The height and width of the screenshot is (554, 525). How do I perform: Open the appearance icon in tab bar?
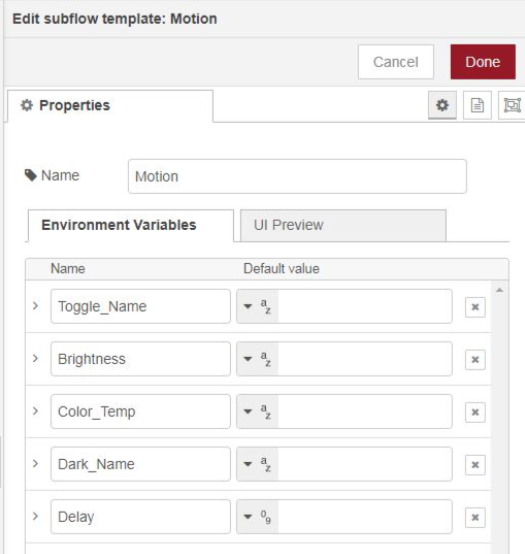pos(512,105)
